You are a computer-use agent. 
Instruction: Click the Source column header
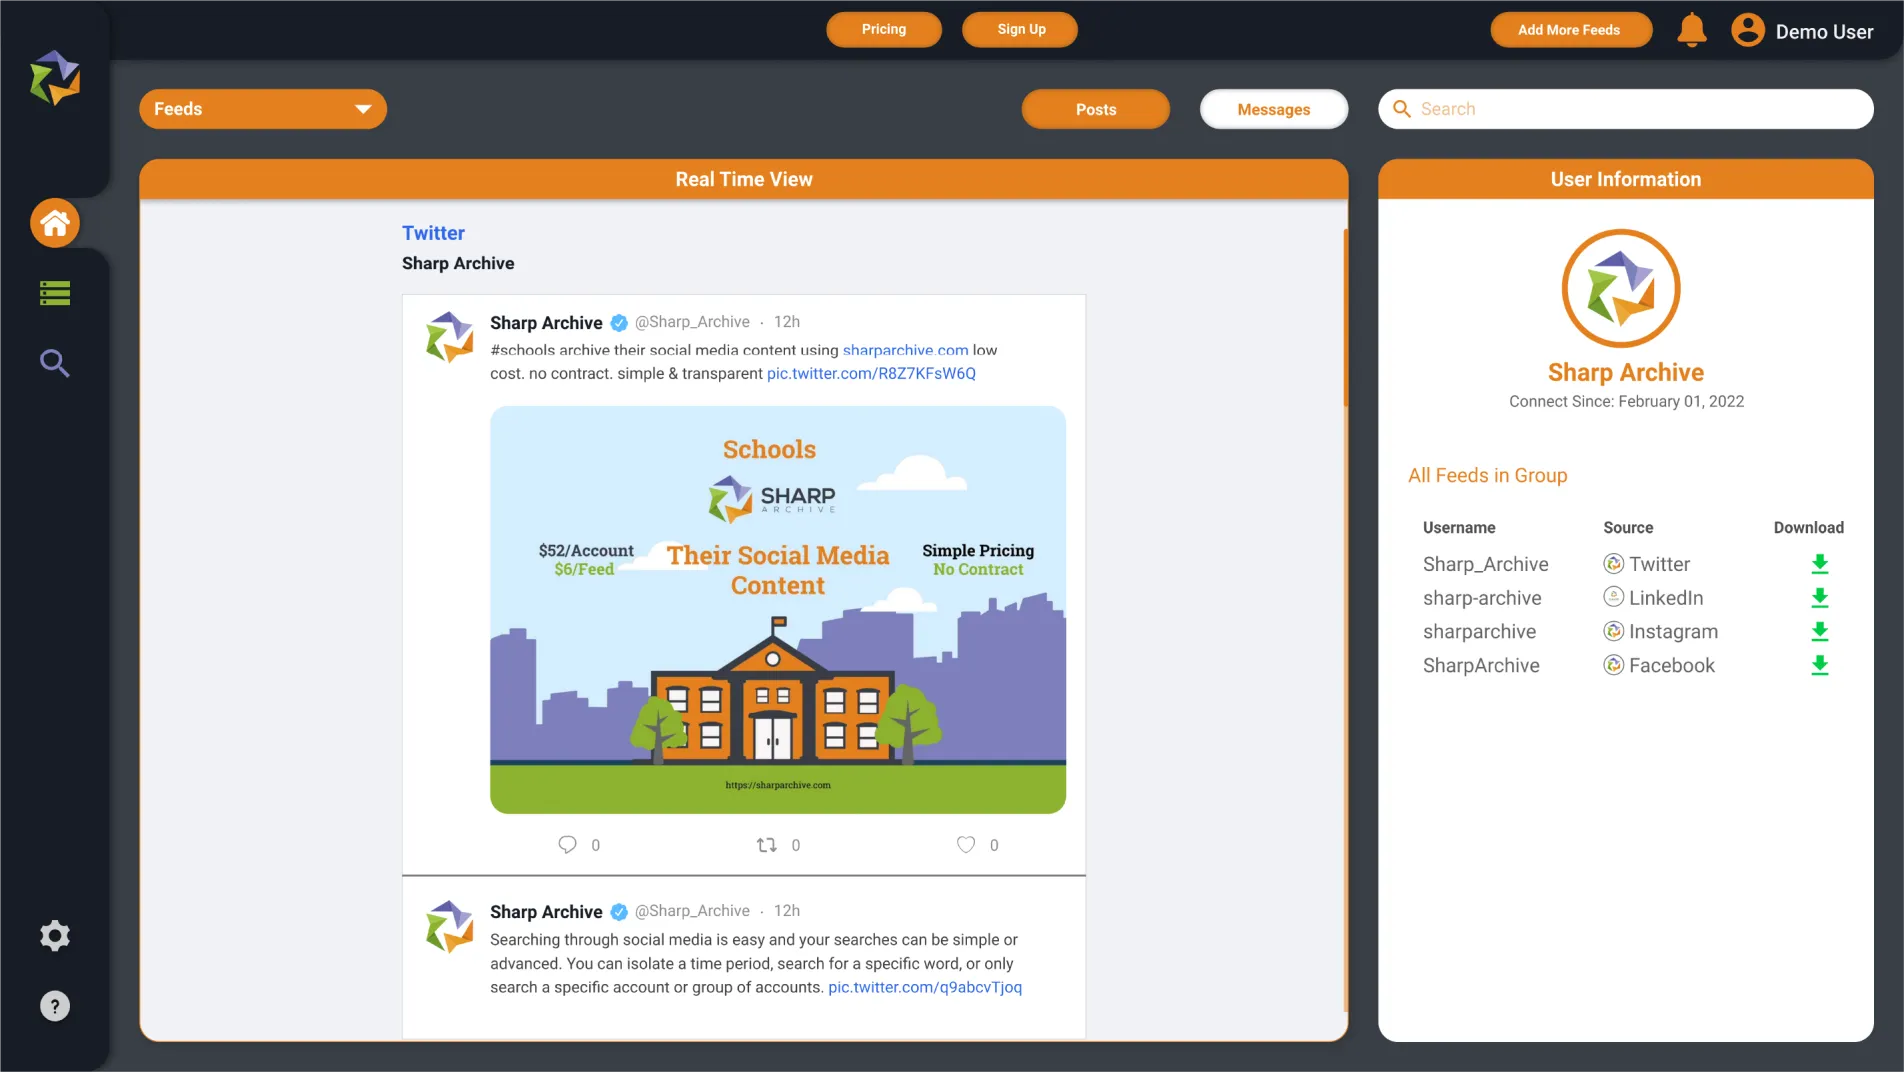pyautogui.click(x=1628, y=528)
